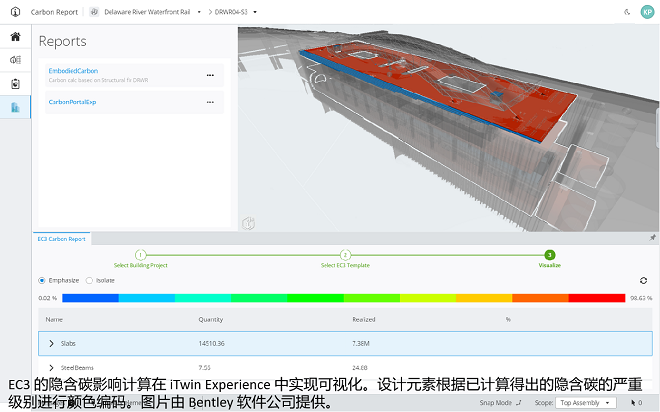This screenshot has width=660, height=412.
Task: Go to step 2 Select EC3 Template
Action: pyautogui.click(x=345, y=255)
